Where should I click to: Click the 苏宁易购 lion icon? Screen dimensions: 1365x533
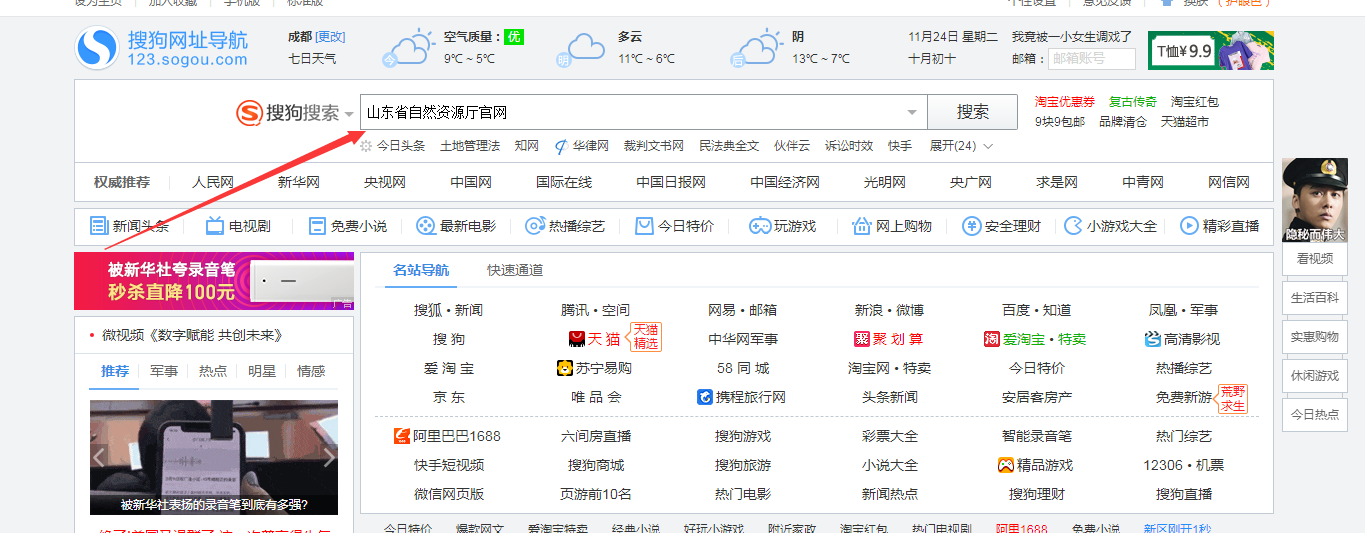pos(565,368)
